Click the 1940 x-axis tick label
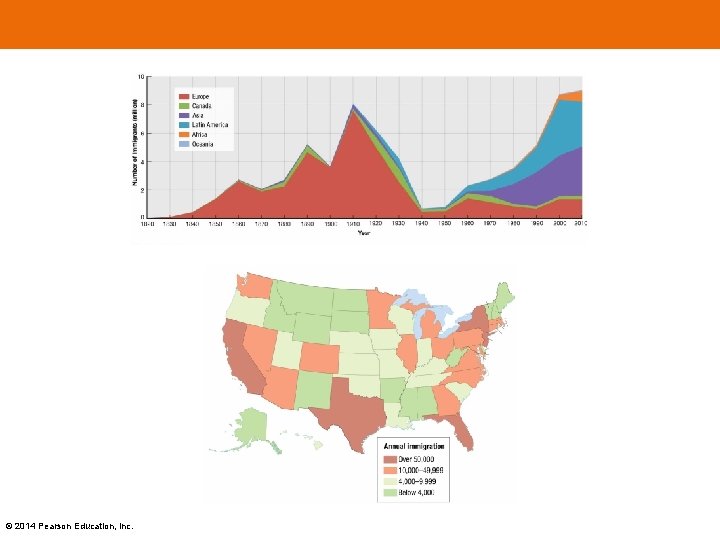Screen dimensions: 720x540 click(x=422, y=224)
